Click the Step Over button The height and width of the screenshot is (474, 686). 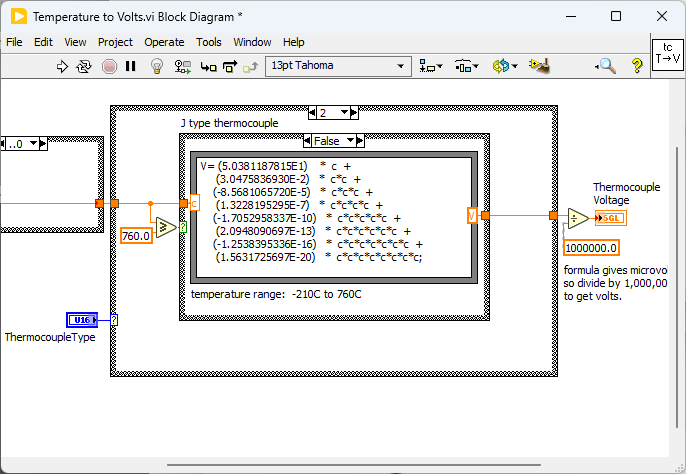tap(230, 67)
